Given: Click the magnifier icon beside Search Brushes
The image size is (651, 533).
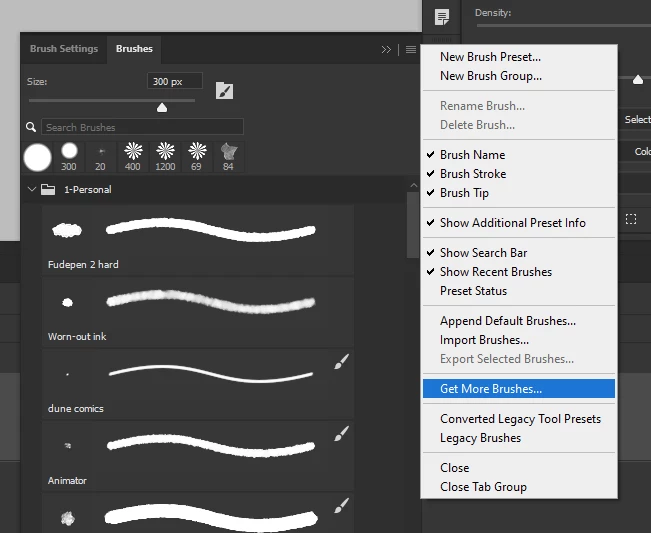Looking at the screenshot, I should [31, 127].
